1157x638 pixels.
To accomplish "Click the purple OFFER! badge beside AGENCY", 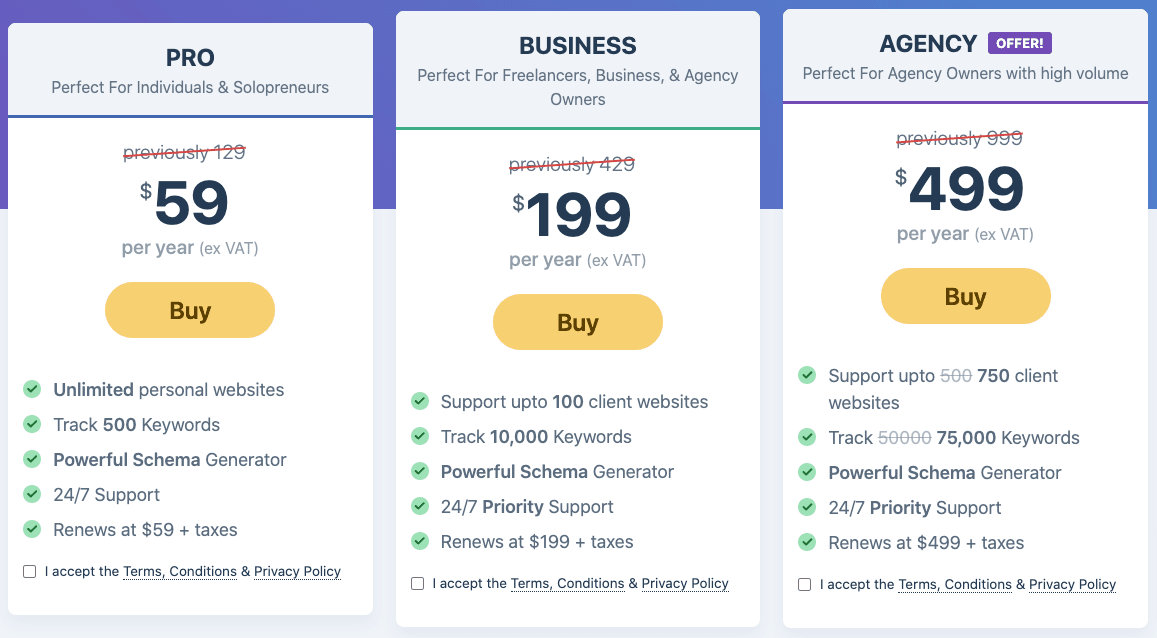I will click(1020, 43).
